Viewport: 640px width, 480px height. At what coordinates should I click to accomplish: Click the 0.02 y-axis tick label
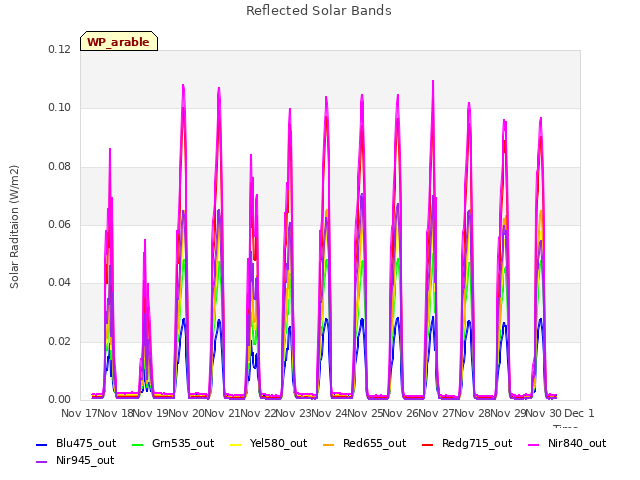[60, 341]
